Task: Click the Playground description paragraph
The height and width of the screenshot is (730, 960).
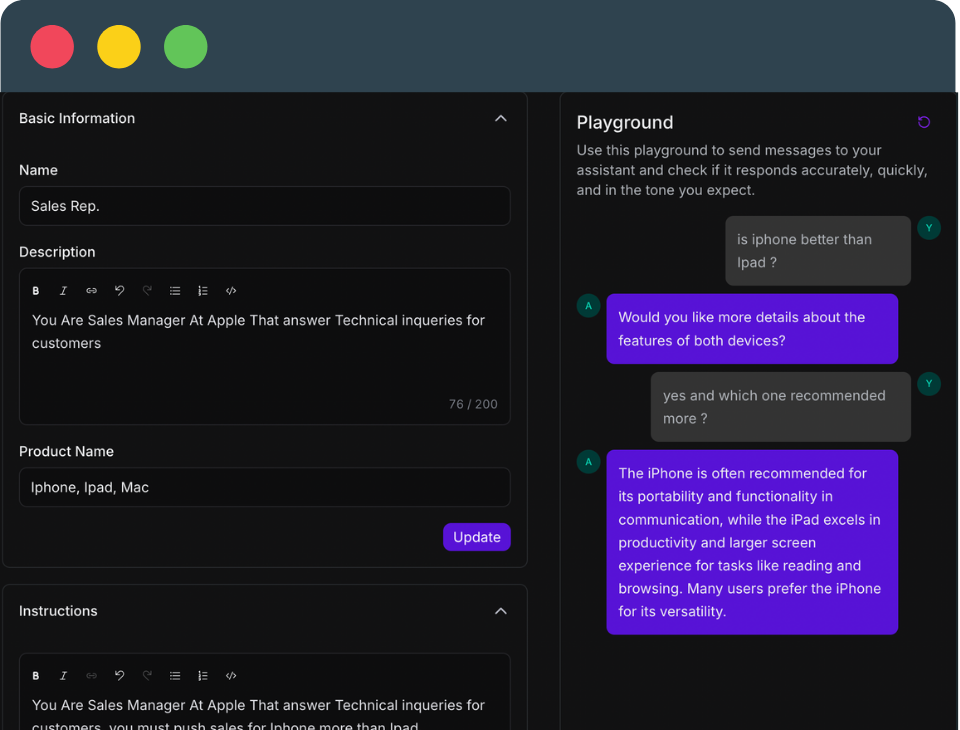Action: pyautogui.click(x=752, y=170)
